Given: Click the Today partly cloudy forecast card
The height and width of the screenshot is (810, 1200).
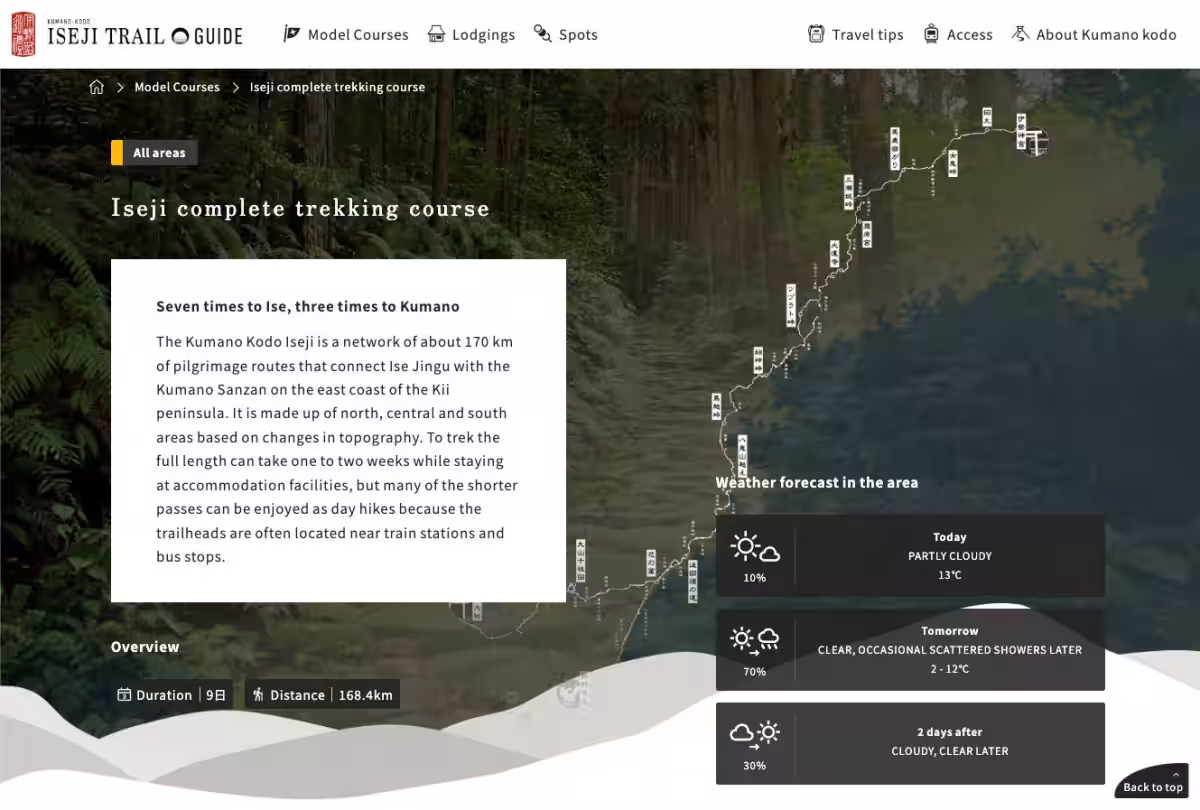Looking at the screenshot, I should [x=910, y=556].
